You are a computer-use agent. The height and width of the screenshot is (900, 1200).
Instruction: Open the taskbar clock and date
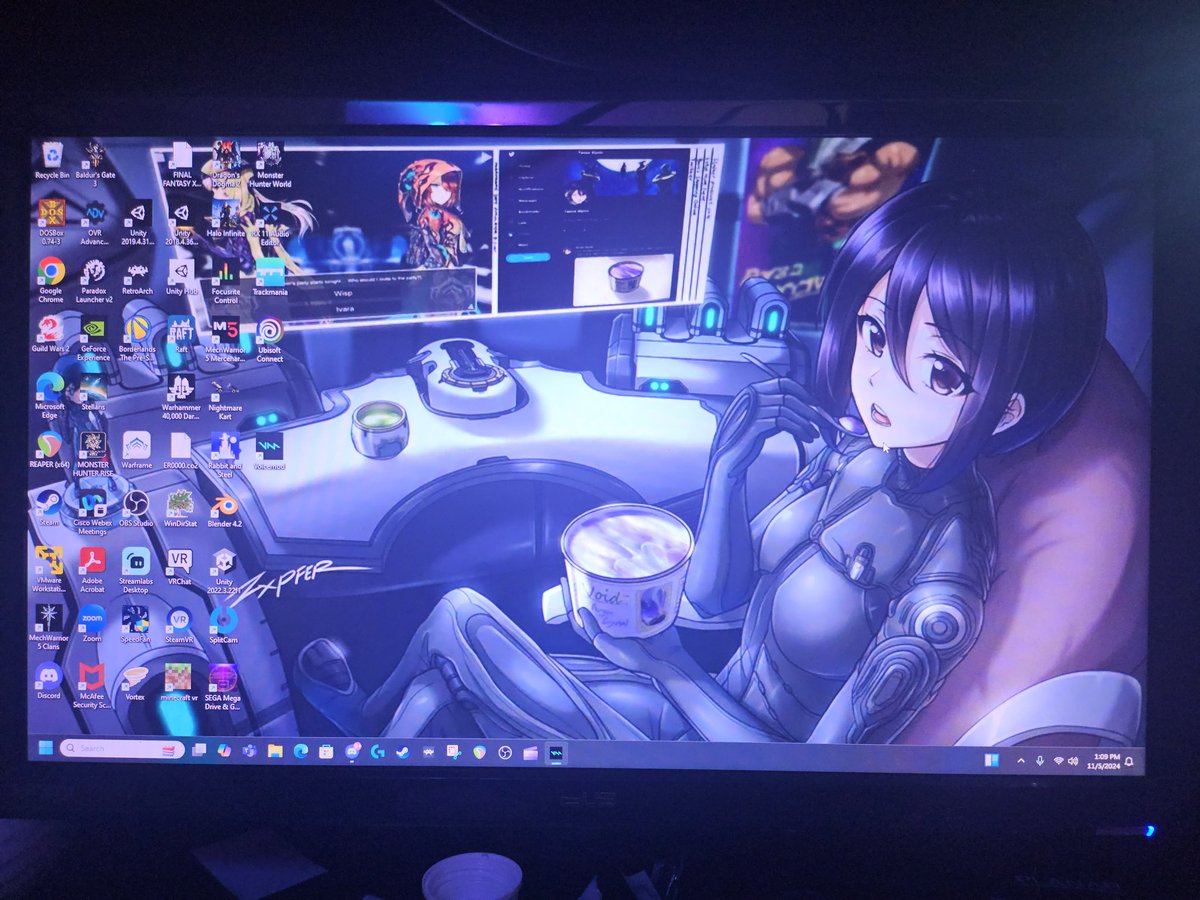1106,761
